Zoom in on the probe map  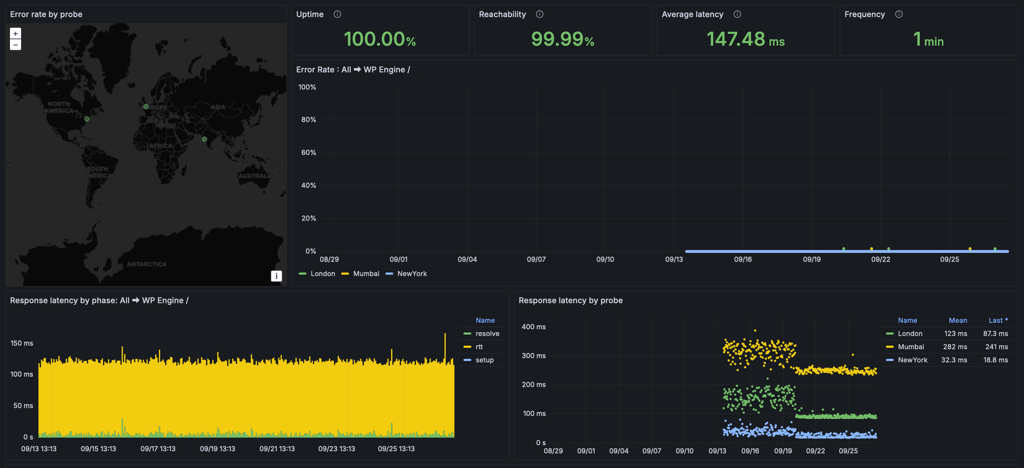point(16,33)
